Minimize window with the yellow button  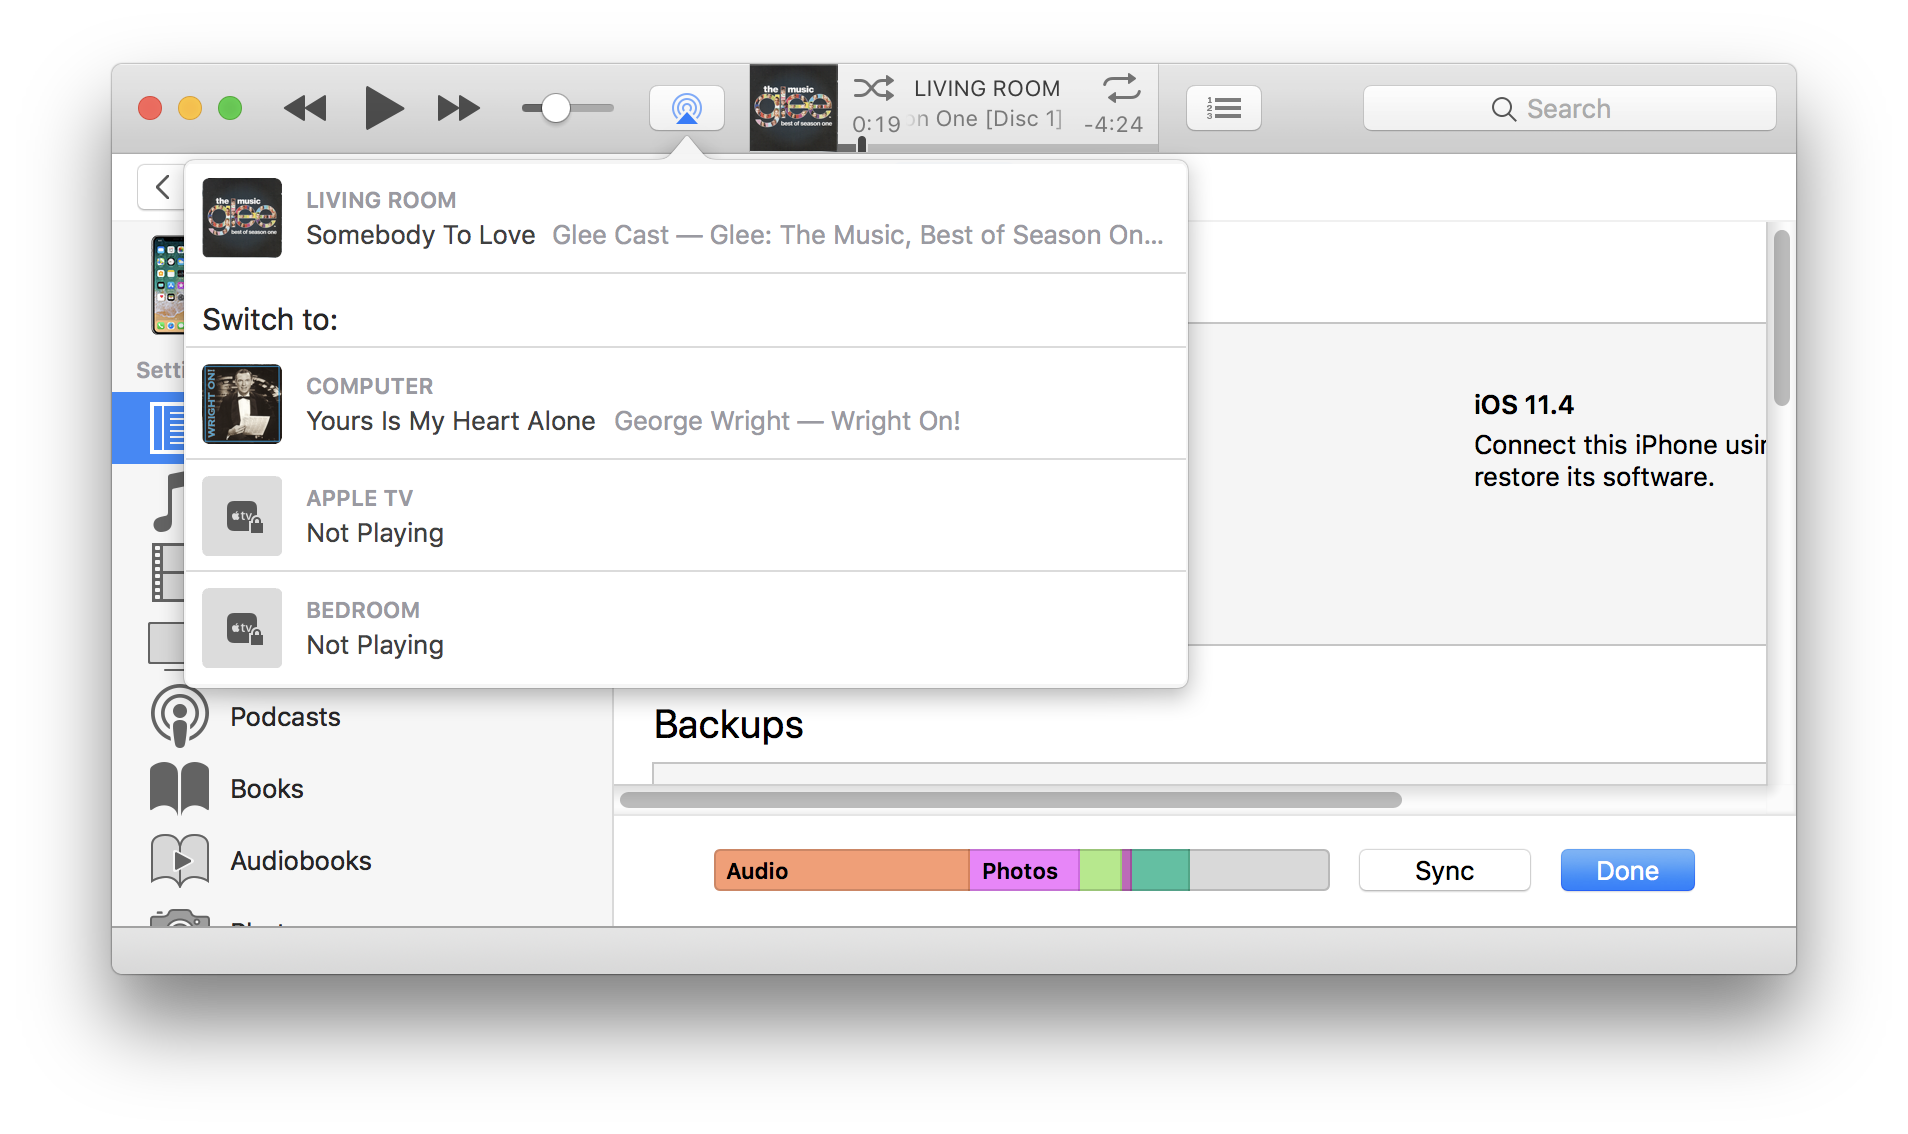coord(190,108)
